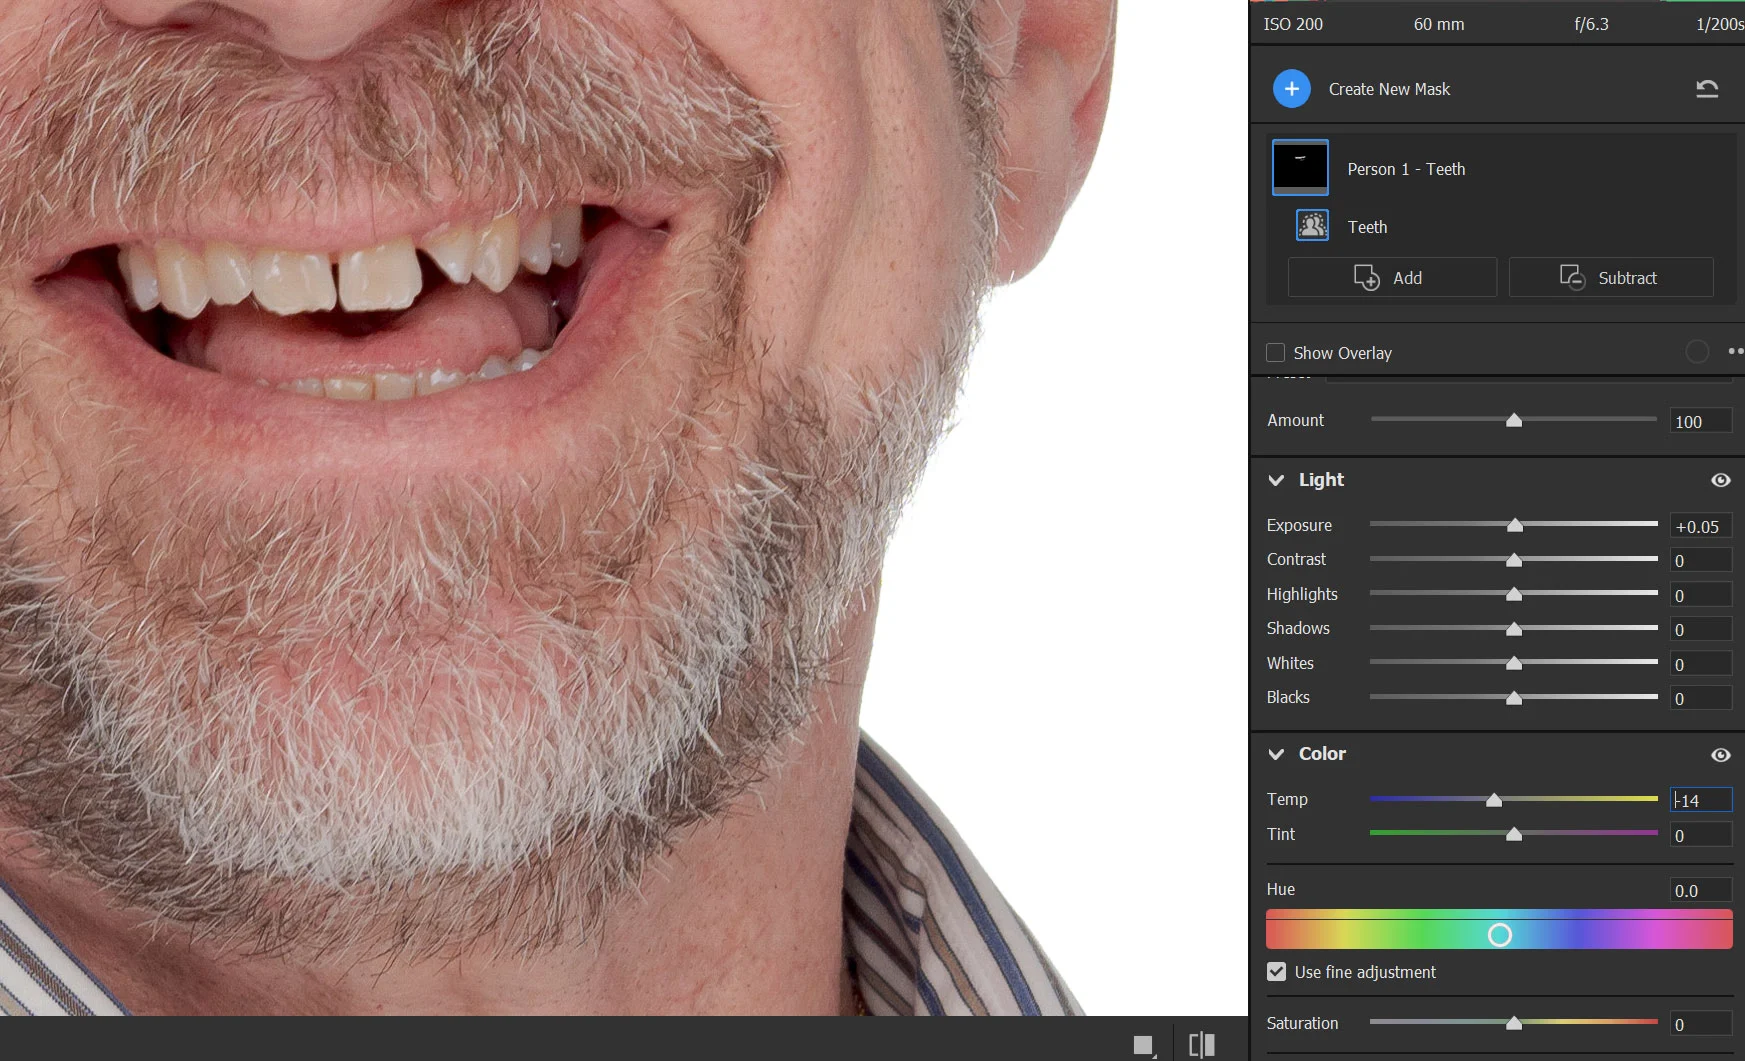Switch to before/after split view icon
This screenshot has height=1061, width=1745.
(x=1201, y=1045)
